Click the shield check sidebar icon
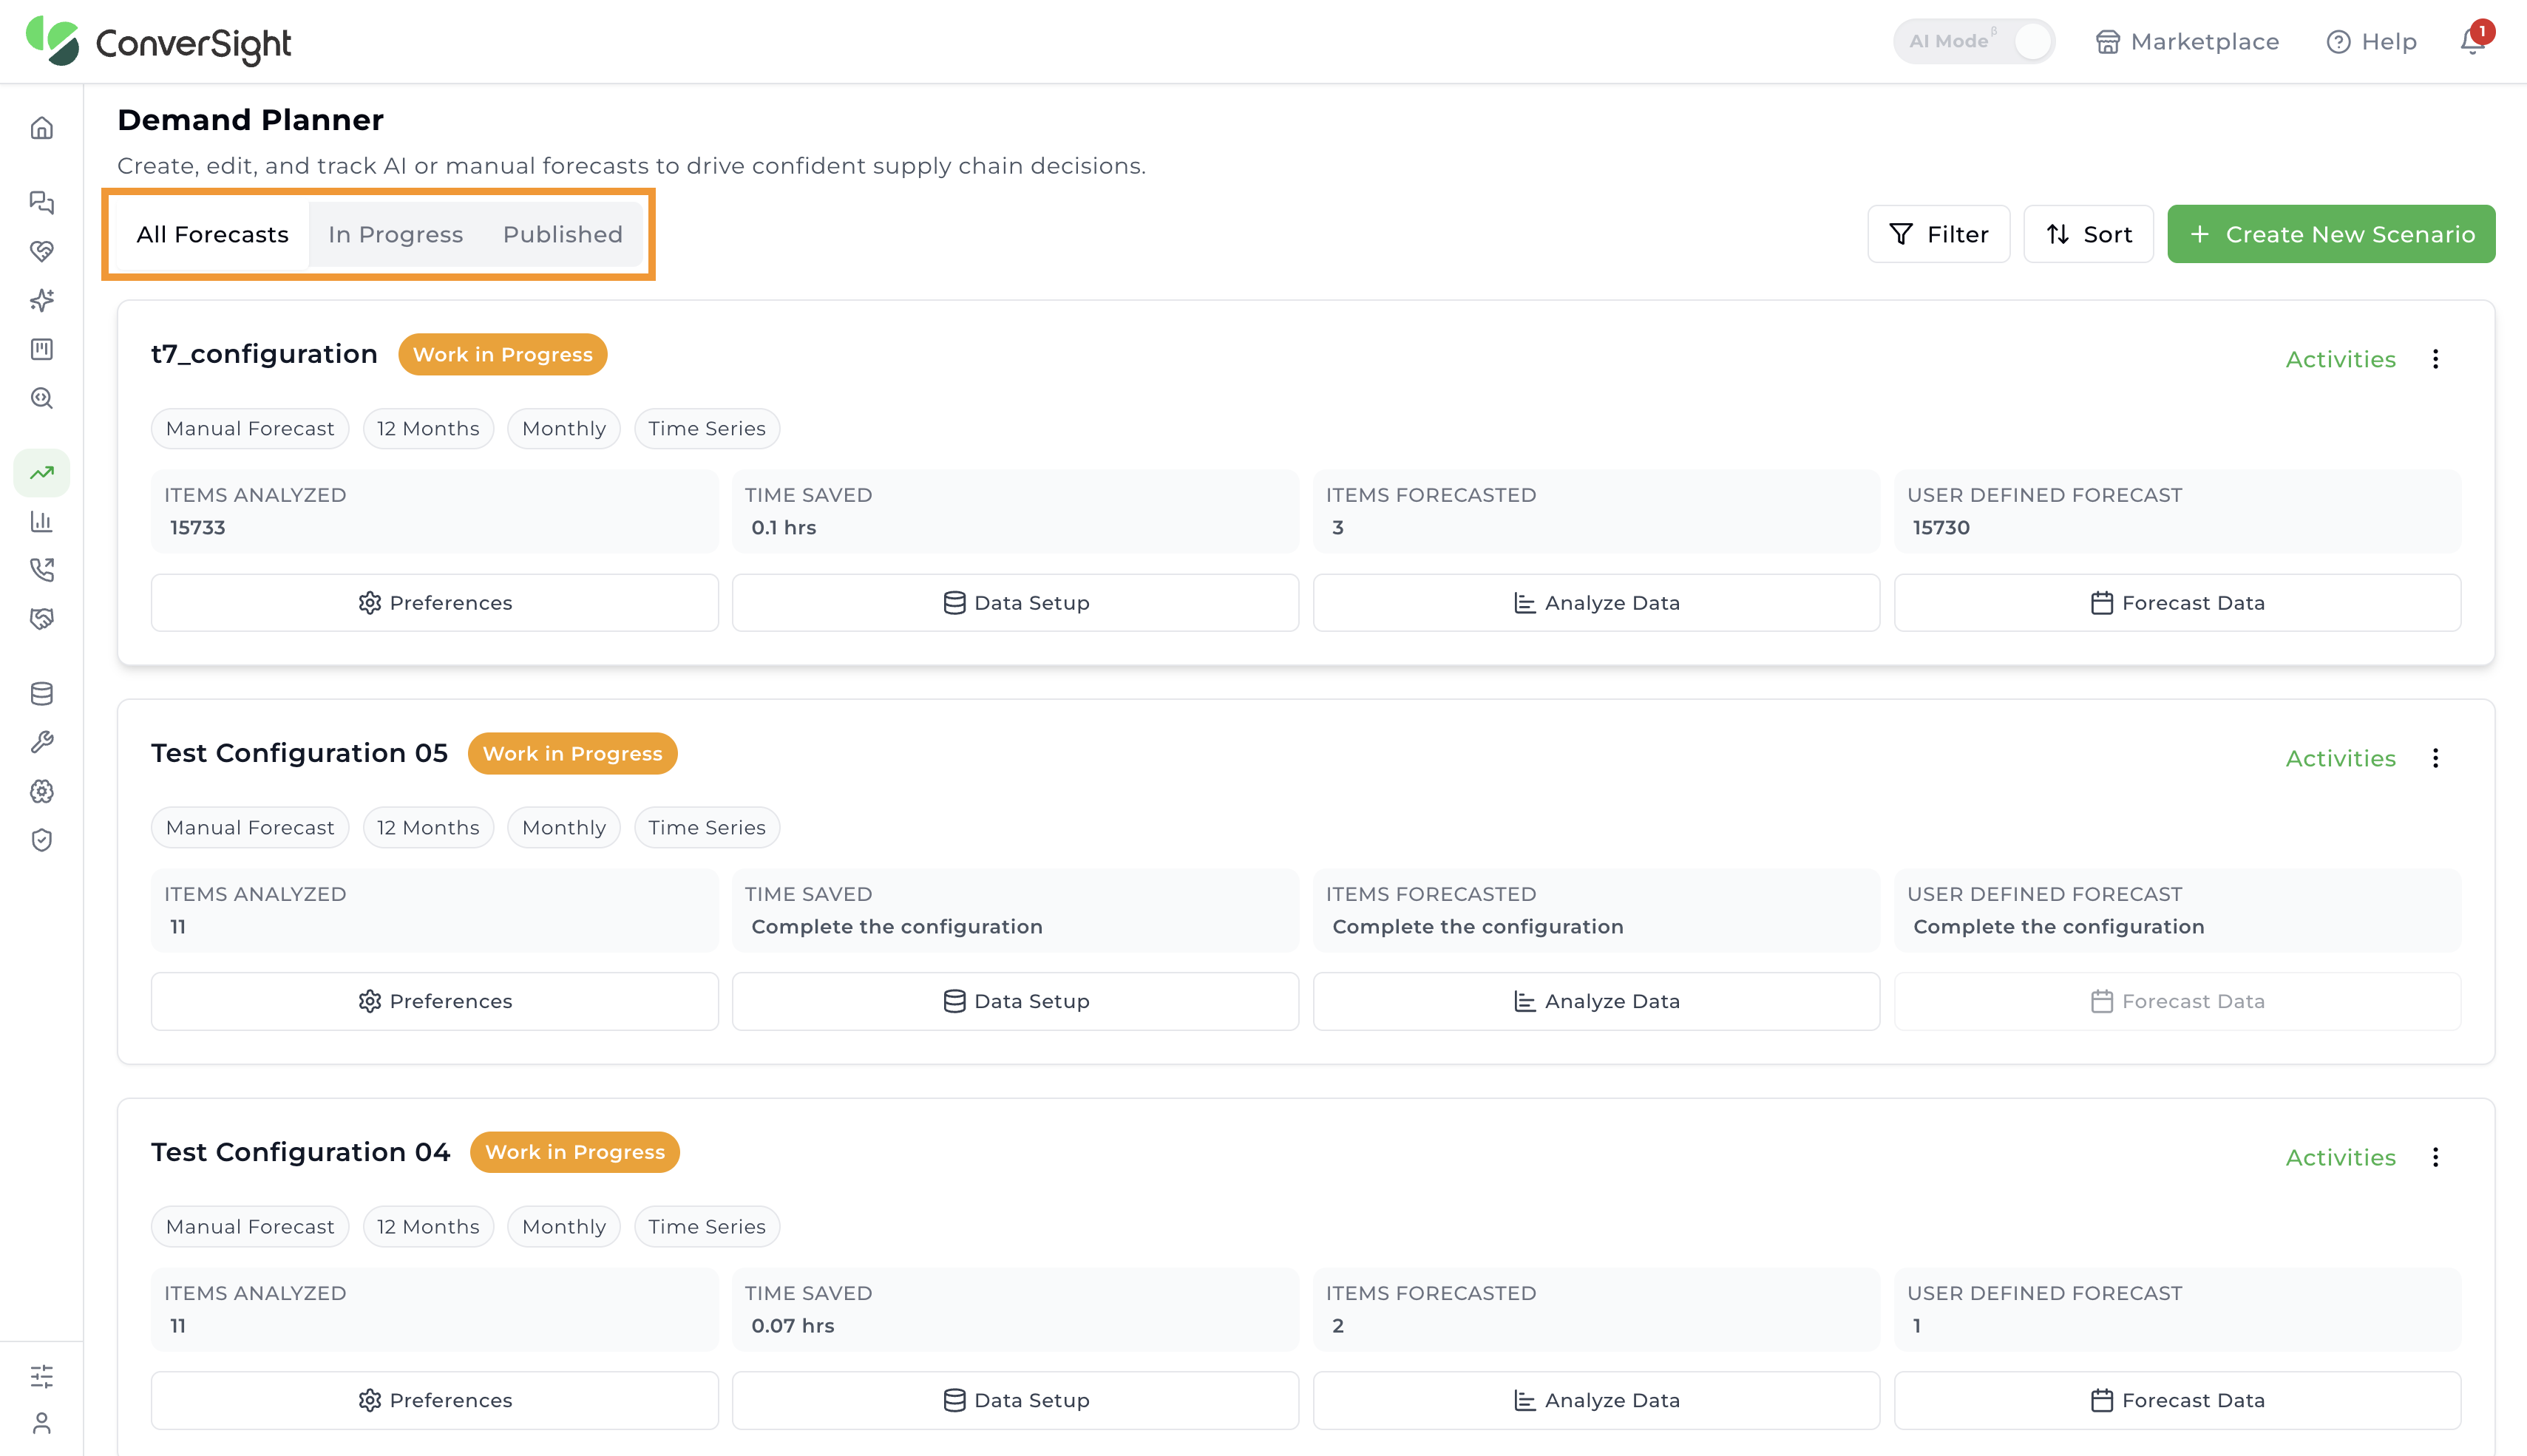This screenshot has height=1456, width=2527. pyautogui.click(x=41, y=840)
